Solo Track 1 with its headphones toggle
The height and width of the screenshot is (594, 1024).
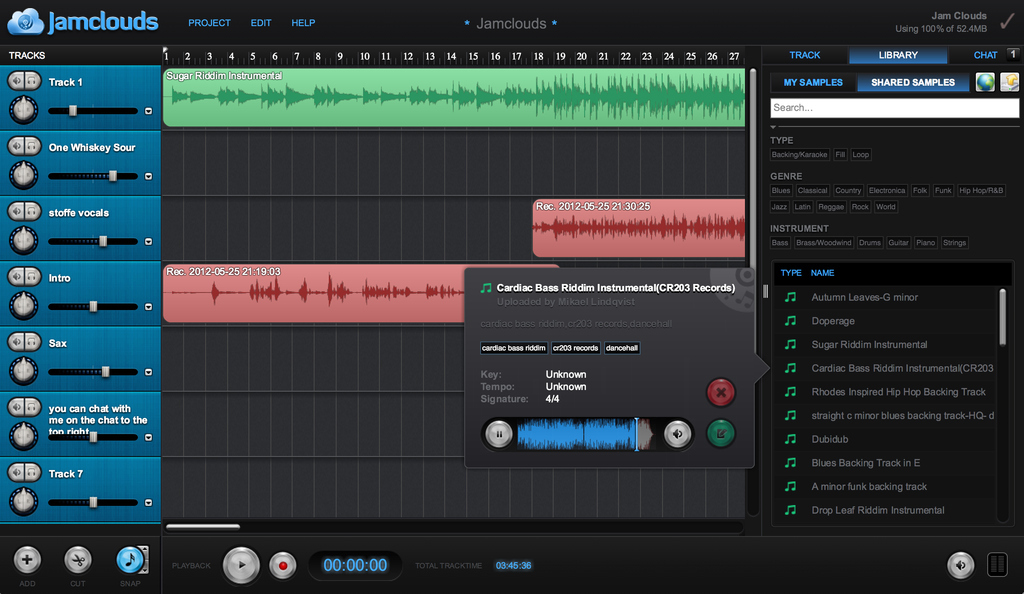pyautogui.click(x=32, y=80)
